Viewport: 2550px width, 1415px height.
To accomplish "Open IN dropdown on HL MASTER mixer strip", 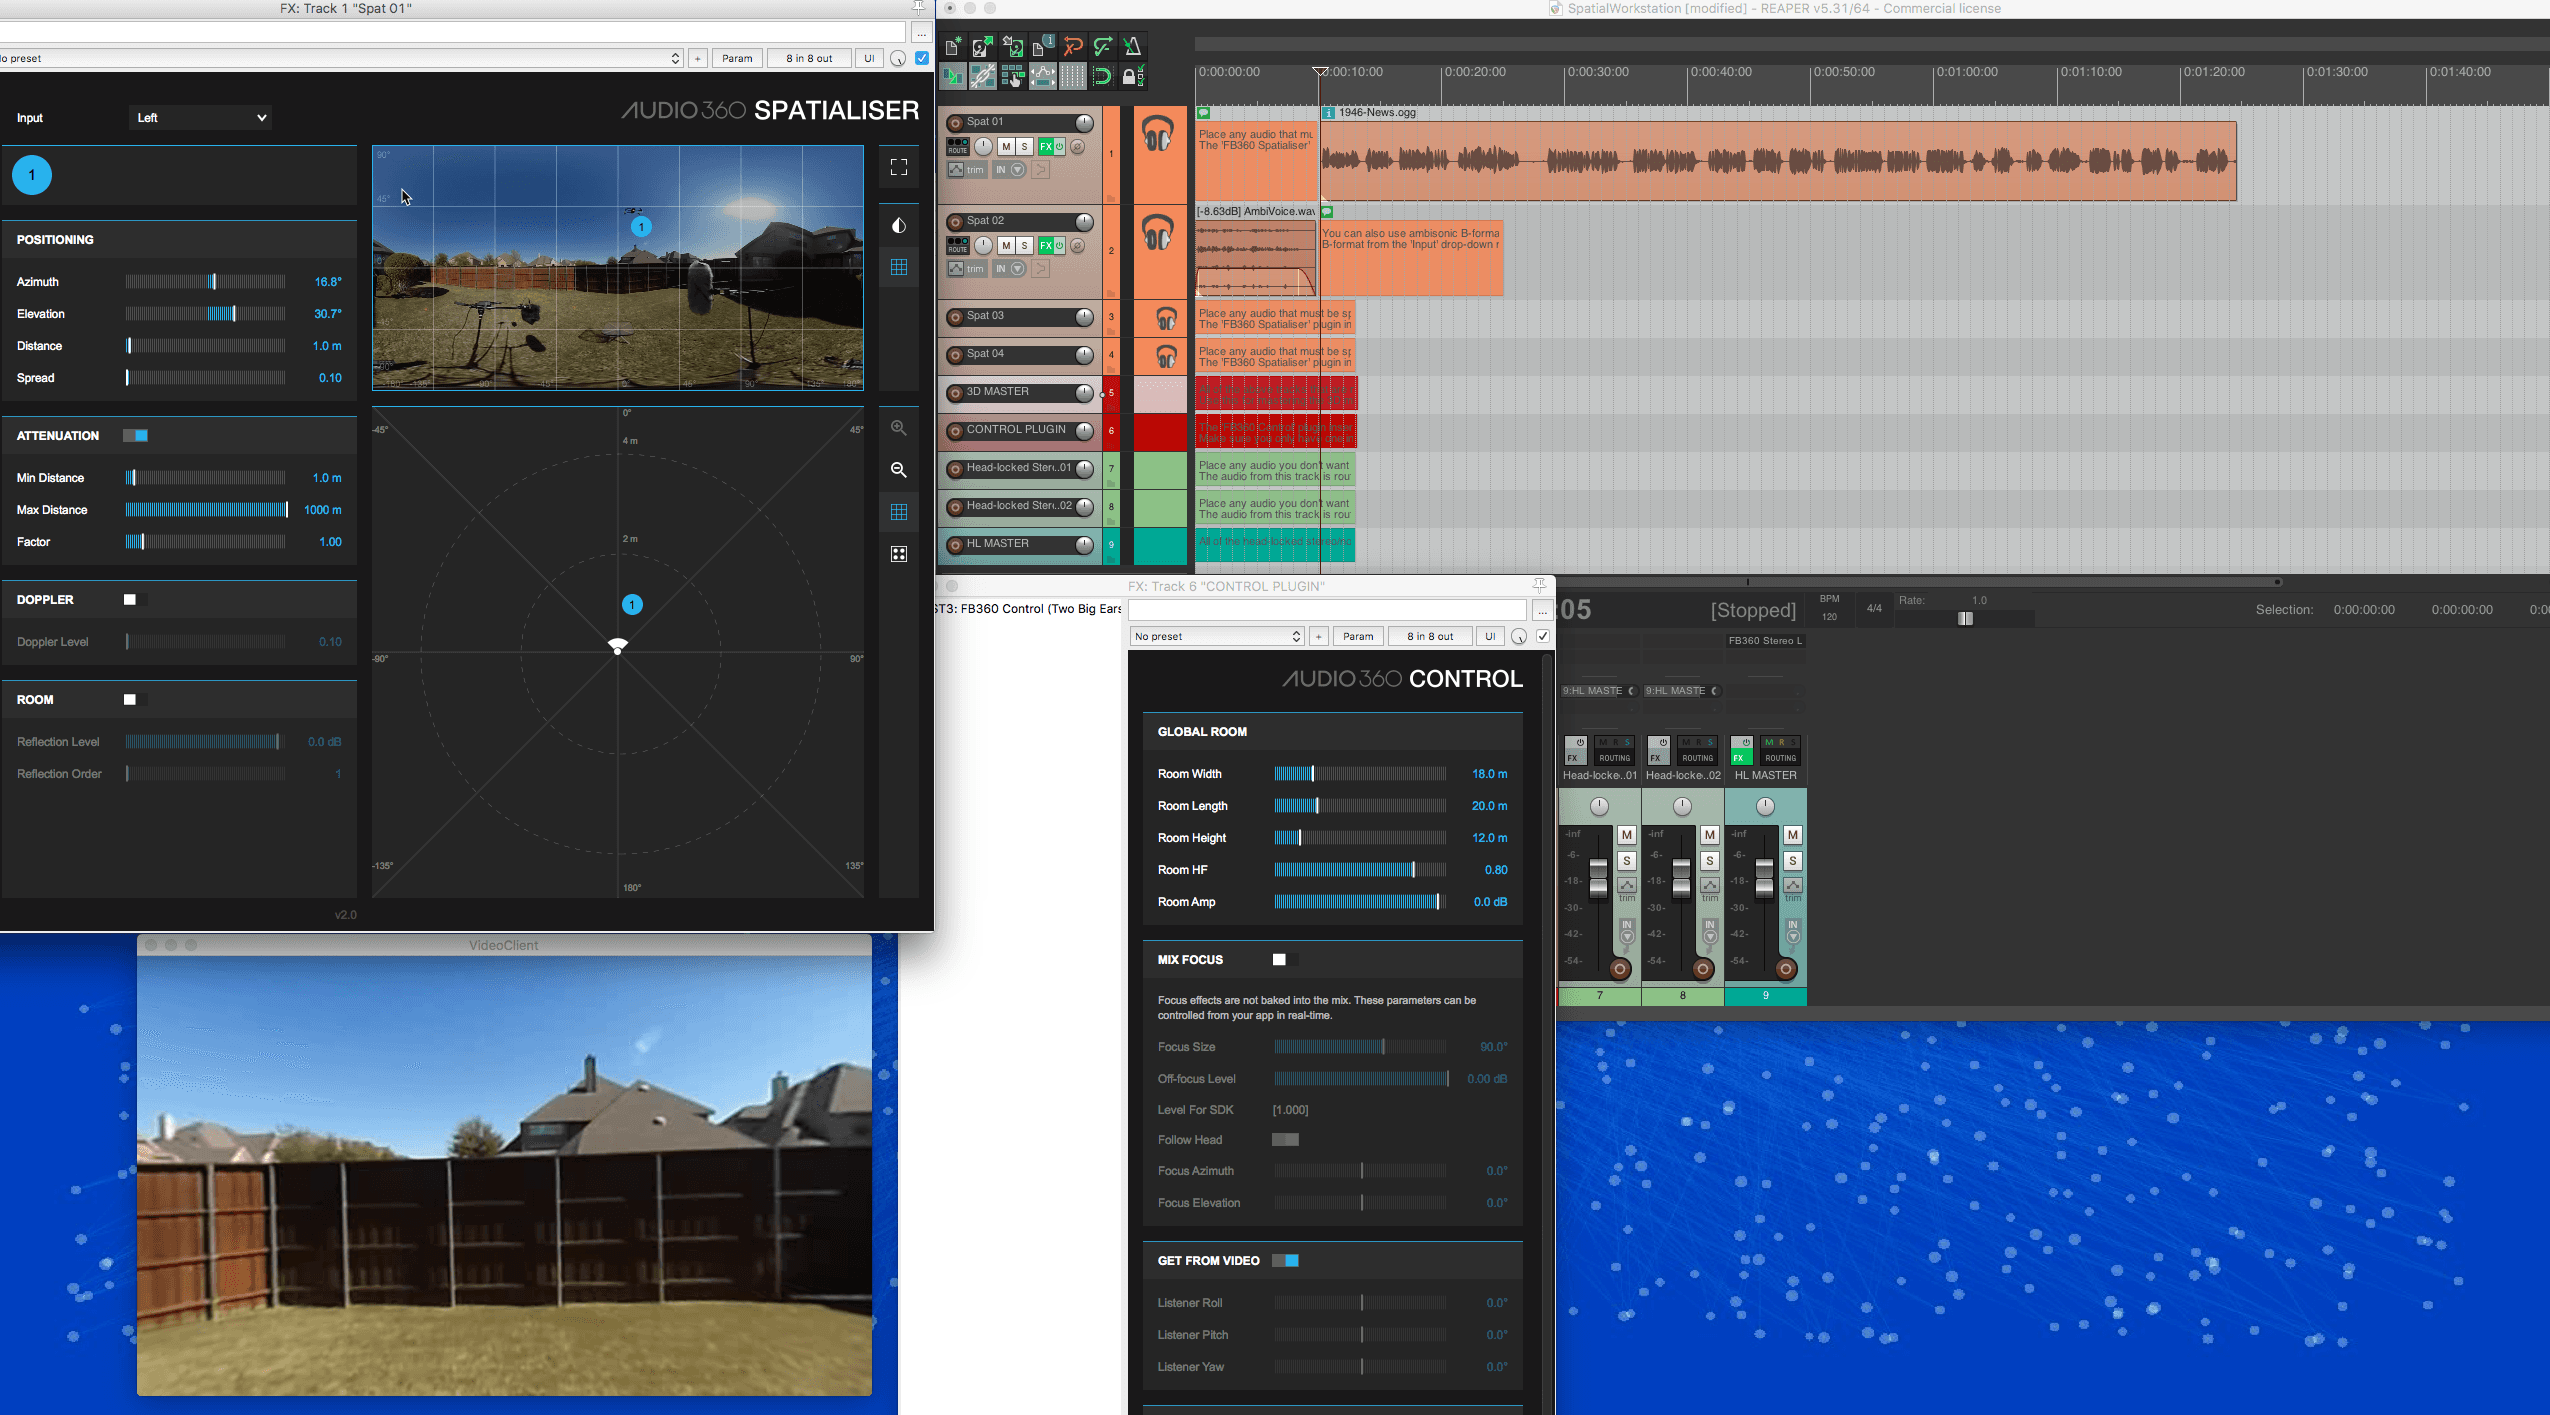I will [1793, 932].
